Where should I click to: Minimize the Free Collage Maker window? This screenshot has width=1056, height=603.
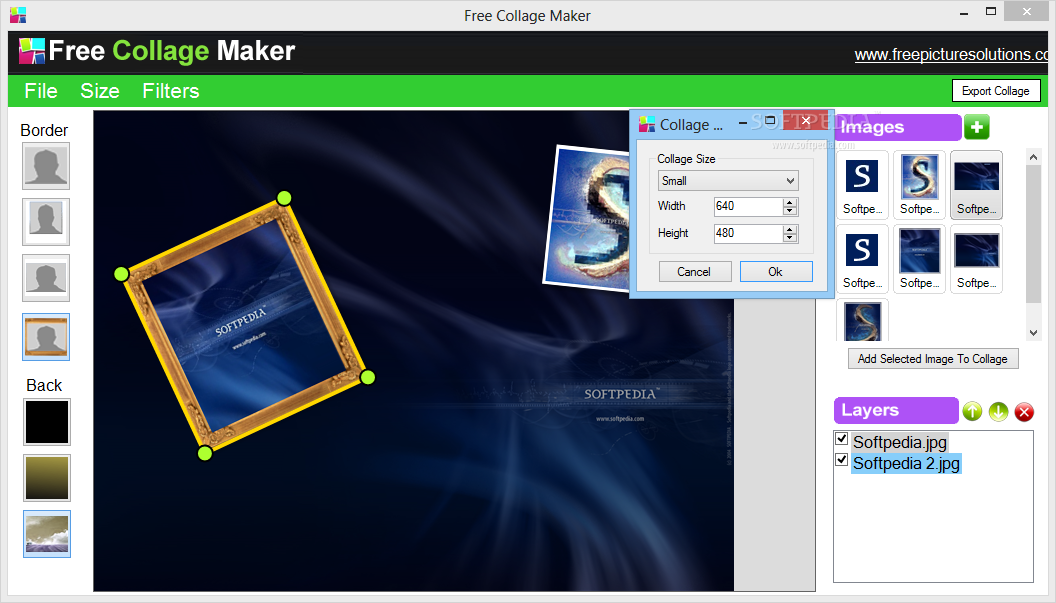[x=964, y=13]
